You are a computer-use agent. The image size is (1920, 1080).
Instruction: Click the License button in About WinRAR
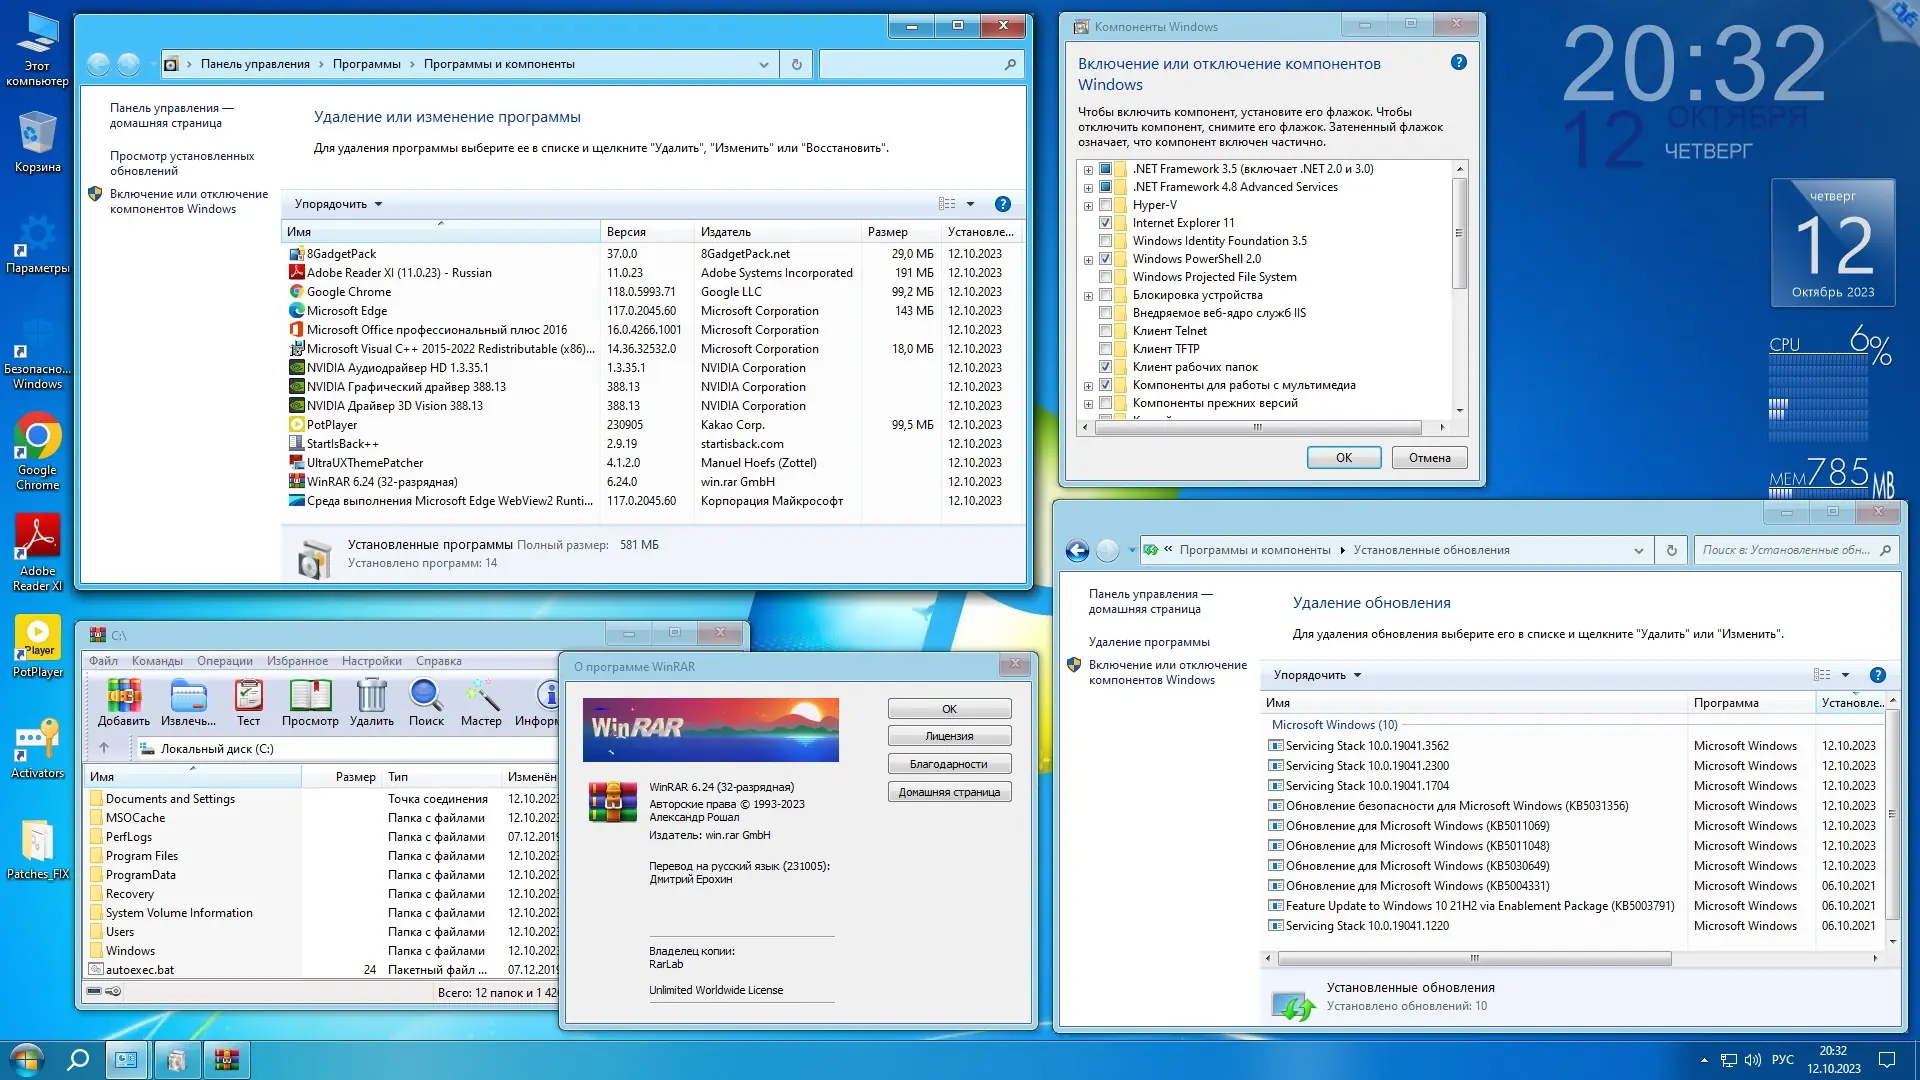point(948,736)
